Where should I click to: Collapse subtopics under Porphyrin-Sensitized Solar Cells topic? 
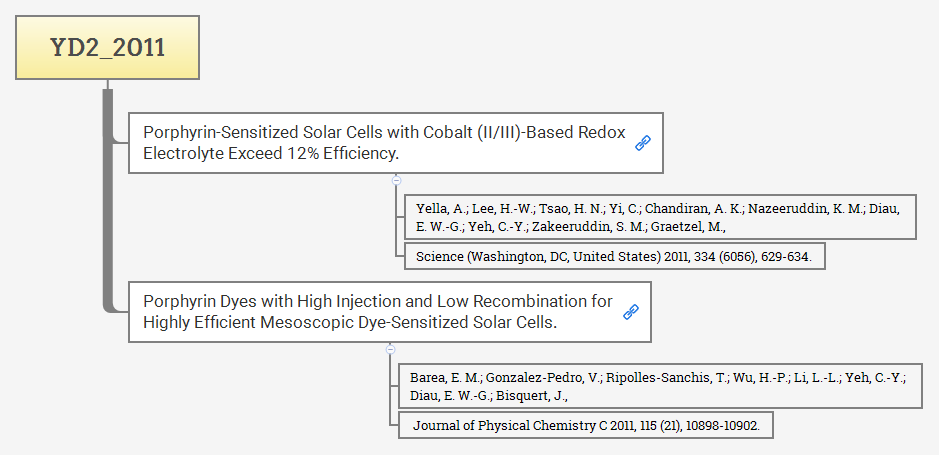click(397, 180)
